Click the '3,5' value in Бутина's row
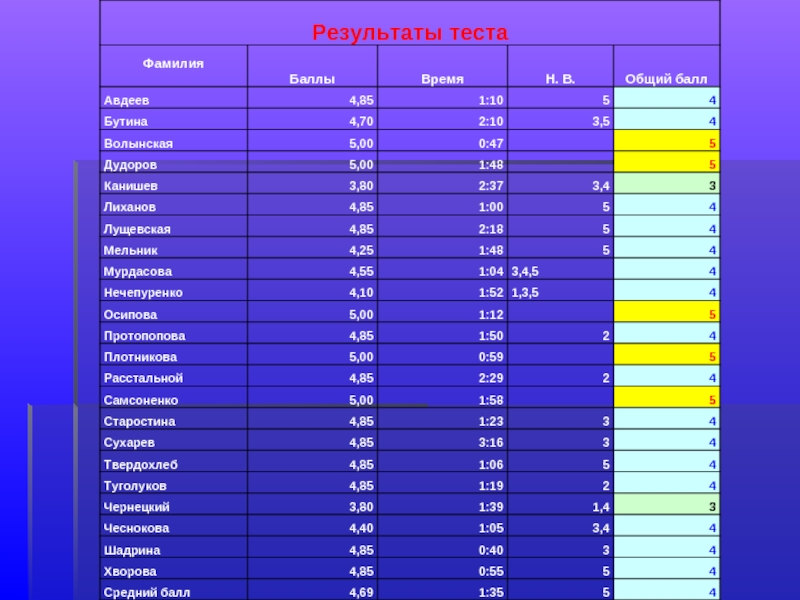Image resolution: width=800 pixels, height=600 pixels. click(601, 121)
